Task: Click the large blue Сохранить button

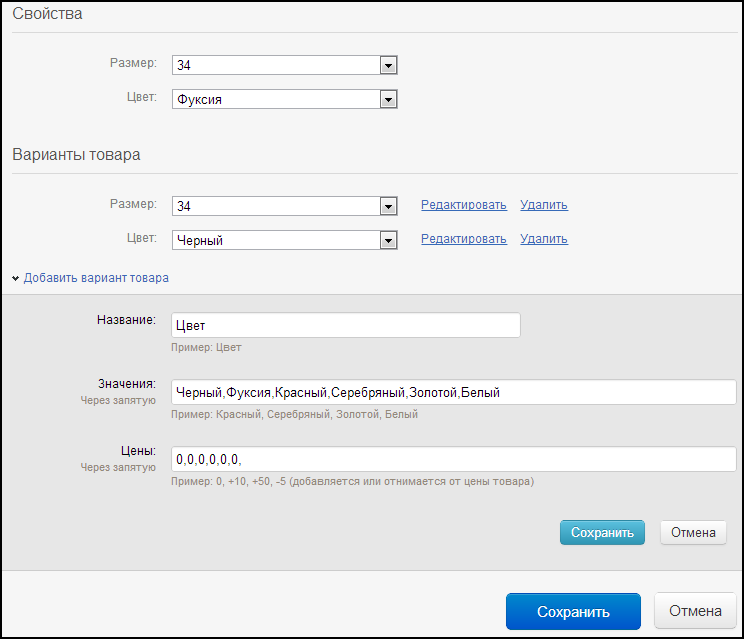Action: click(573, 611)
